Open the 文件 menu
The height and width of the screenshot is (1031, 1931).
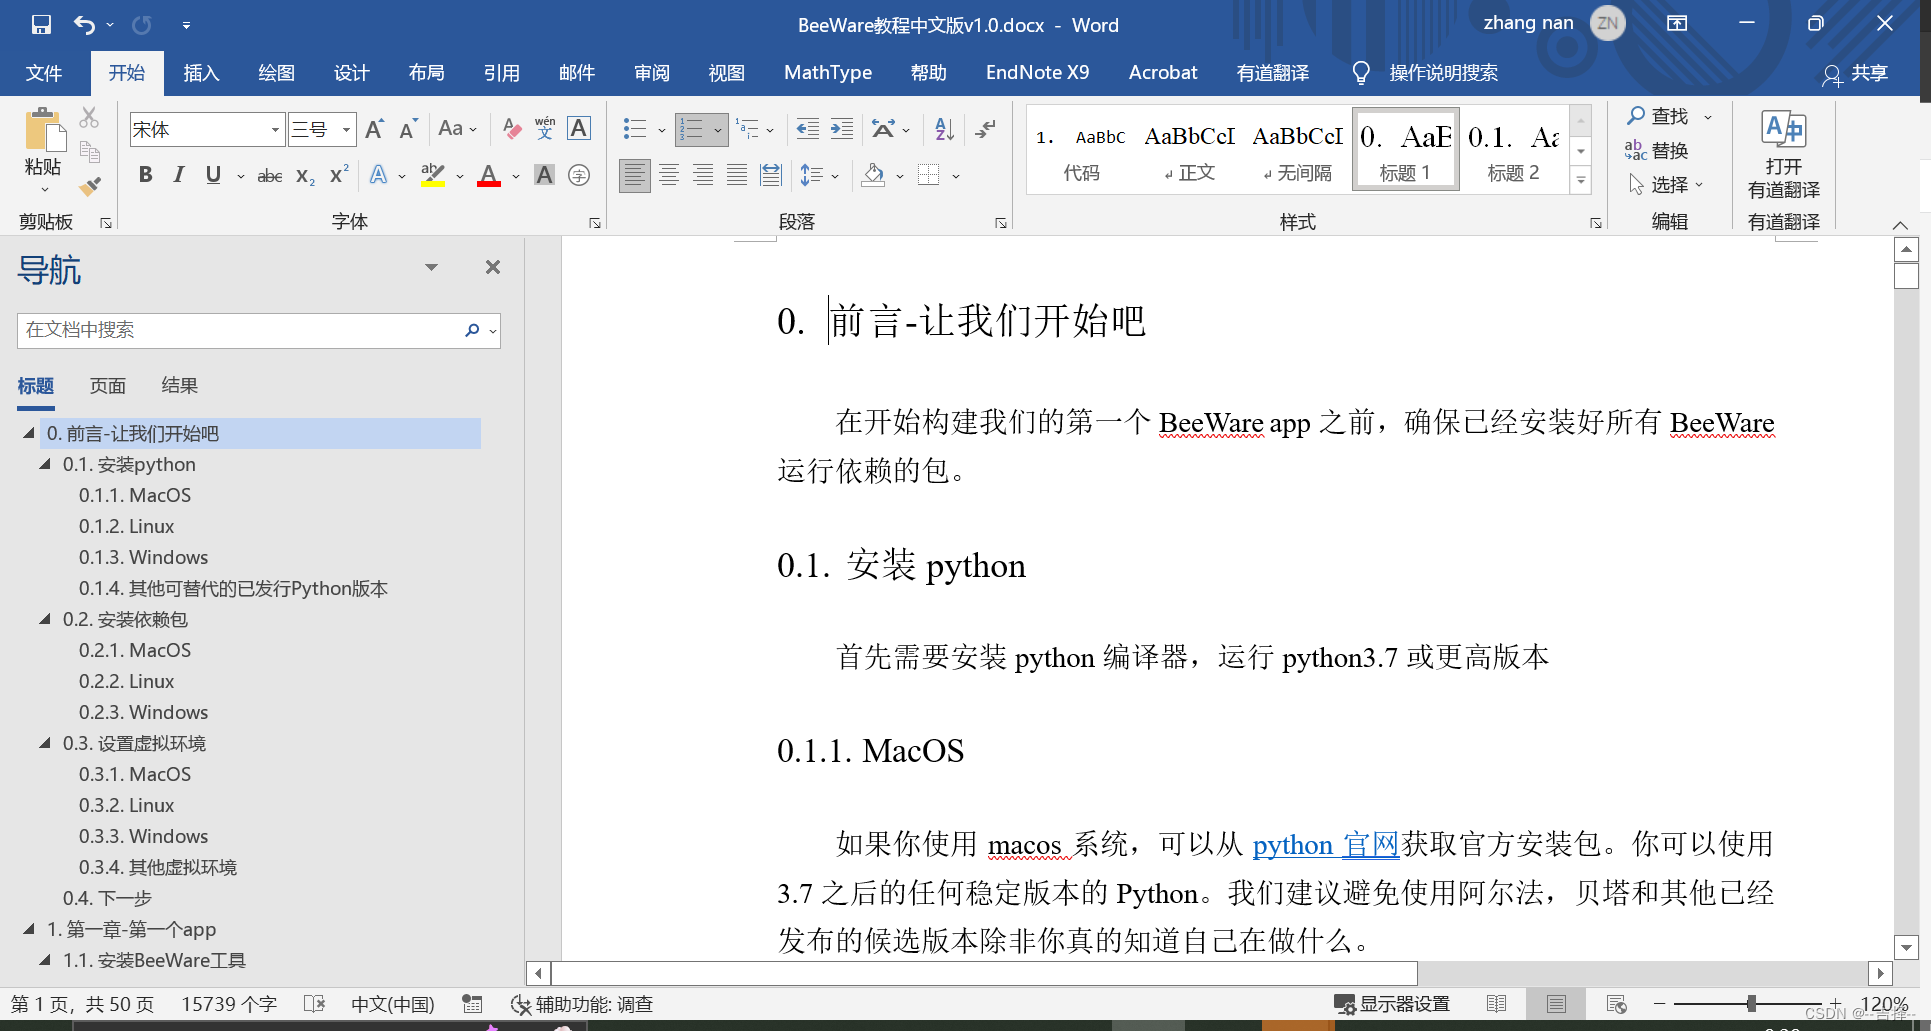pos(44,73)
